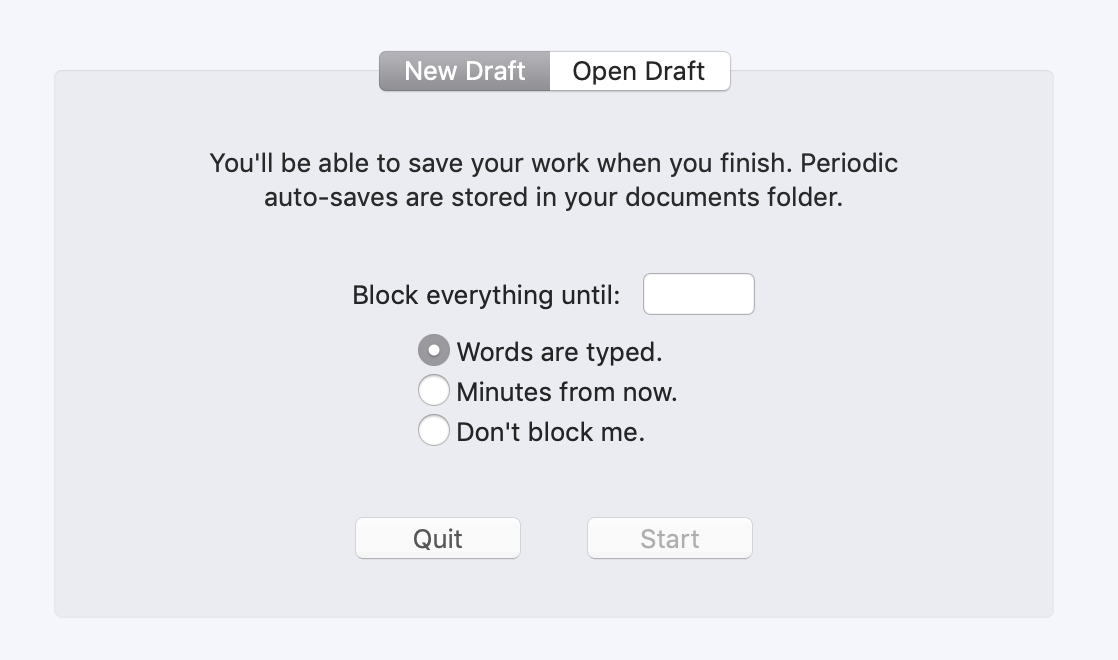Switch to the Open Draft tab
Screen dimensions: 1118x660
[639, 71]
